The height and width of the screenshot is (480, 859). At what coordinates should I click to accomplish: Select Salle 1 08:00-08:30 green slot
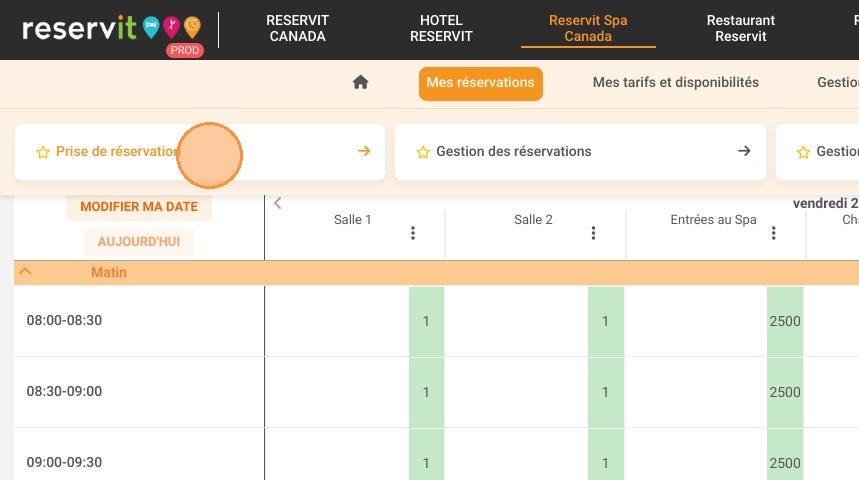(x=426, y=321)
